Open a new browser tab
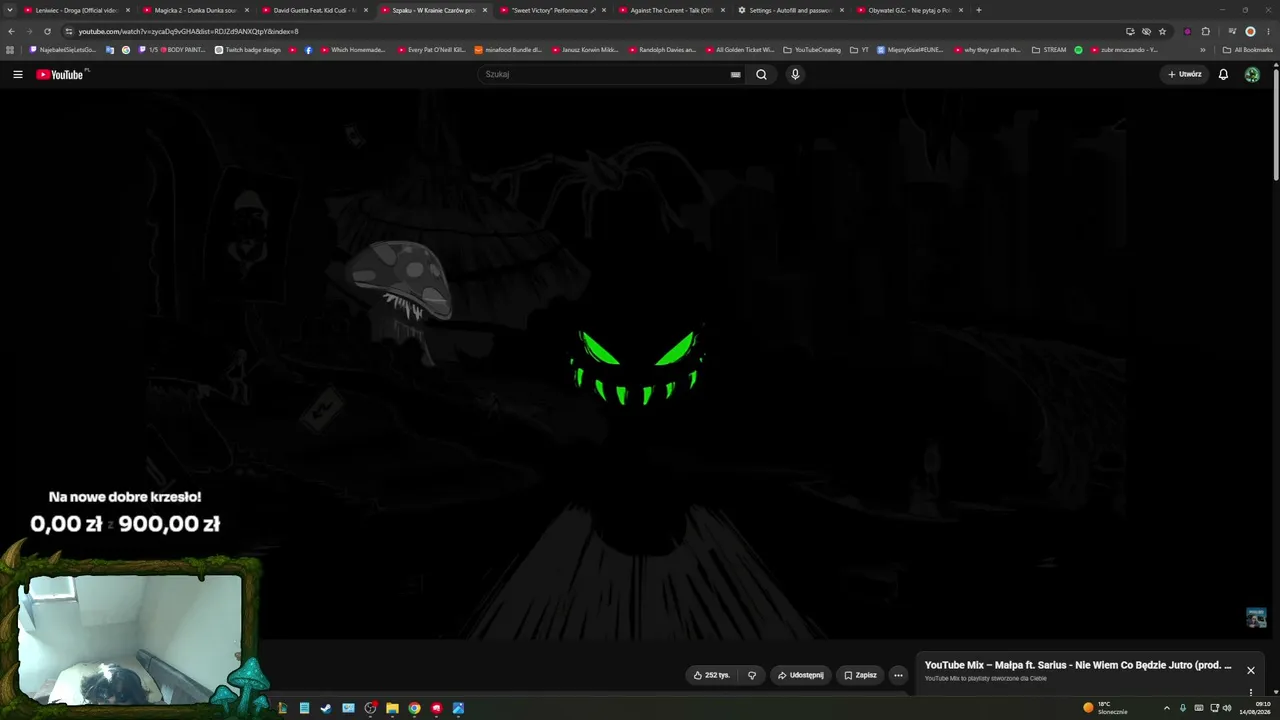This screenshot has width=1280, height=720. (978, 10)
